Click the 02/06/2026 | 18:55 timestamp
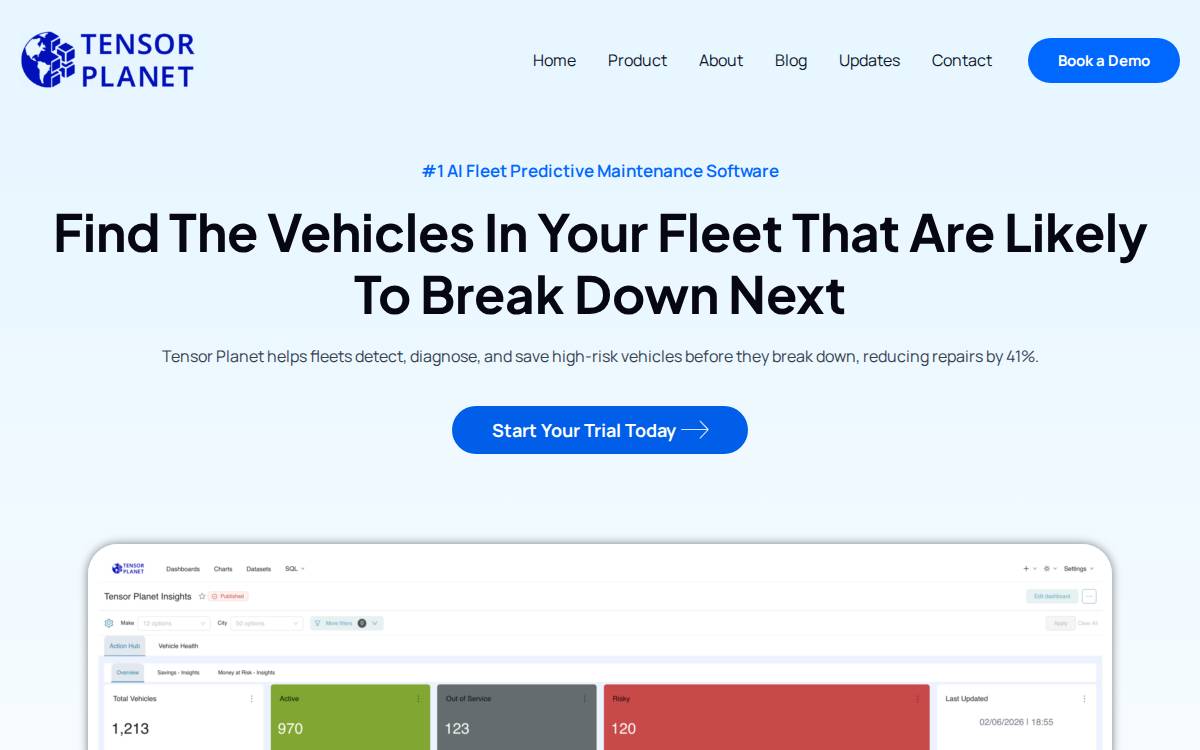The height and width of the screenshot is (750, 1200). click(1016, 722)
